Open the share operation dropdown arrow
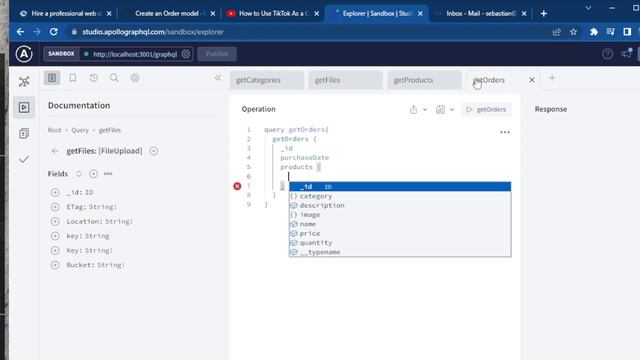 425,109
